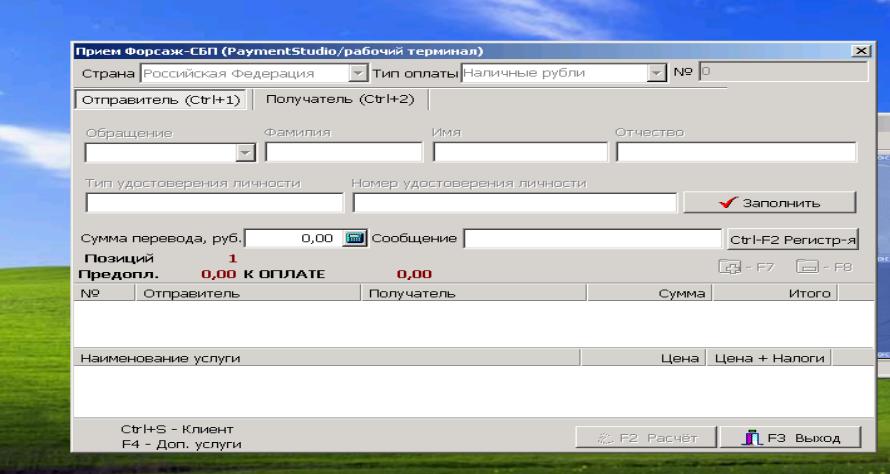Click the Цена + Налоги column header

[x=769, y=358]
